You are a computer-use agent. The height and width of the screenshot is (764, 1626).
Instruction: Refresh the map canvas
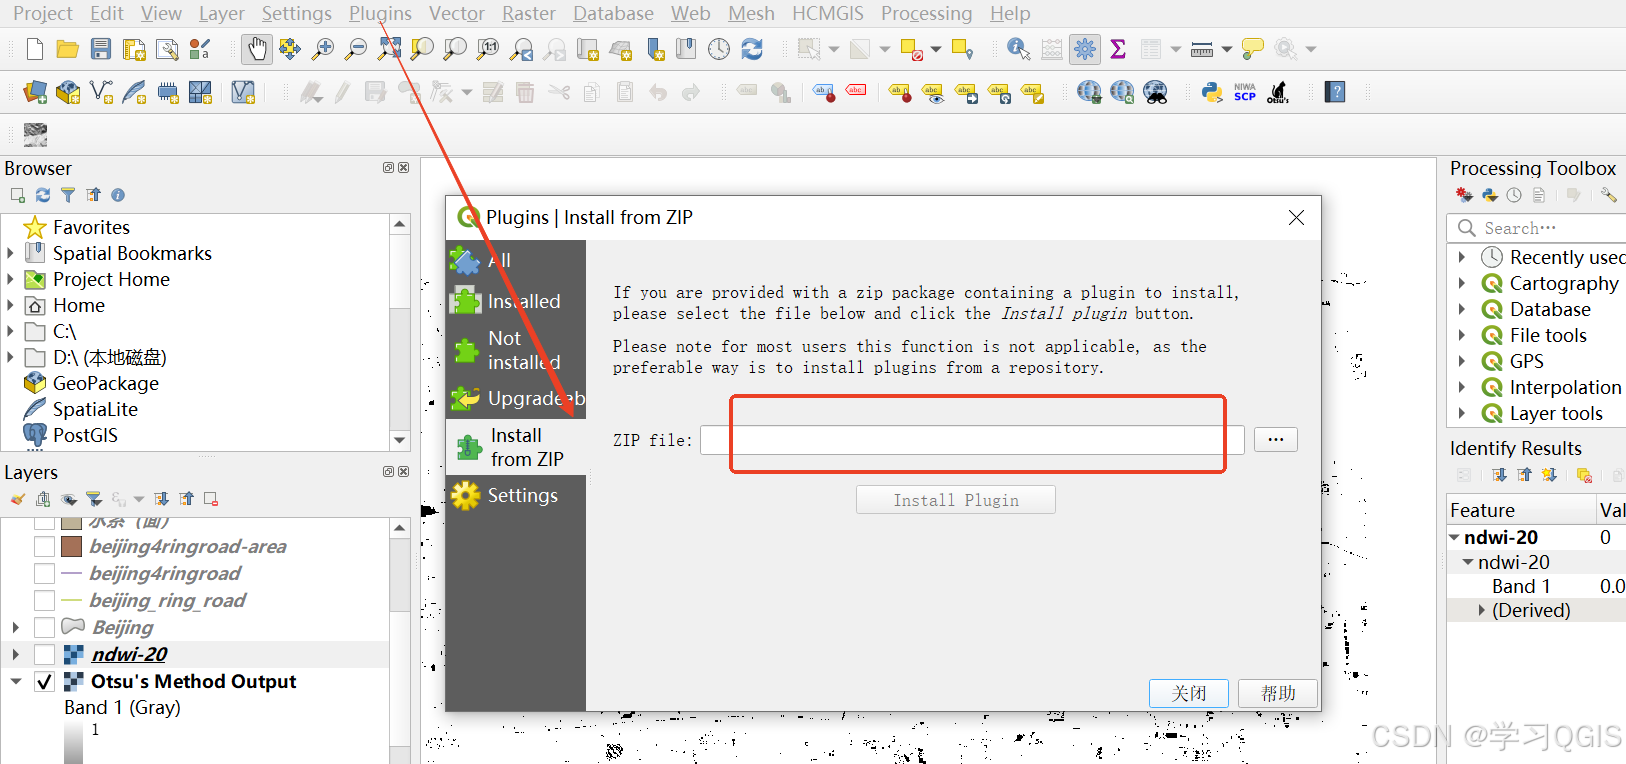coord(752,49)
